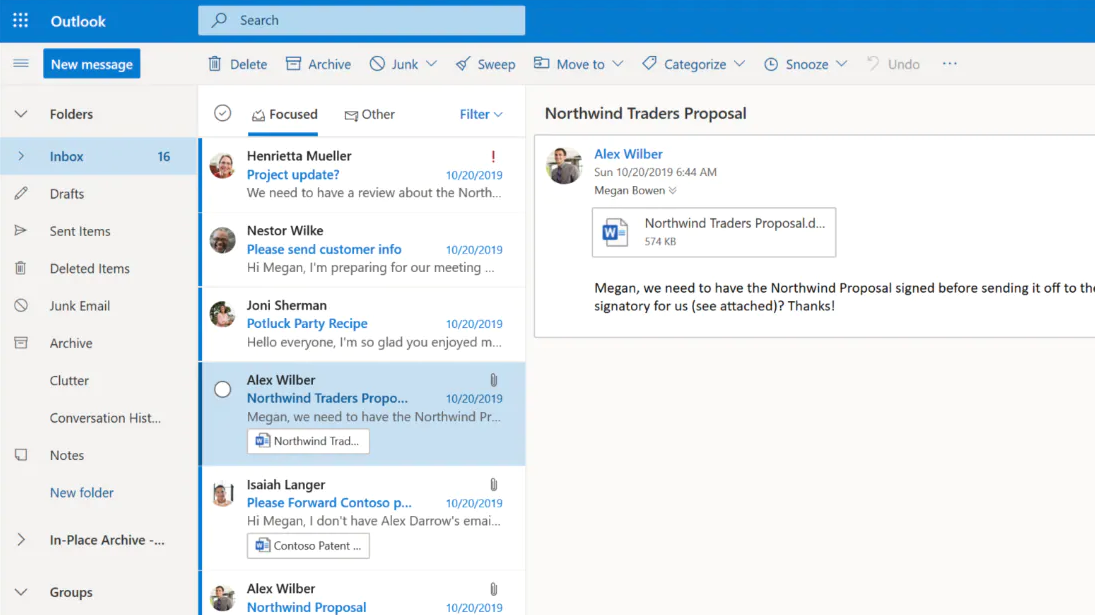Click in the Search box
The image size is (1095, 615).
tap(361, 20)
